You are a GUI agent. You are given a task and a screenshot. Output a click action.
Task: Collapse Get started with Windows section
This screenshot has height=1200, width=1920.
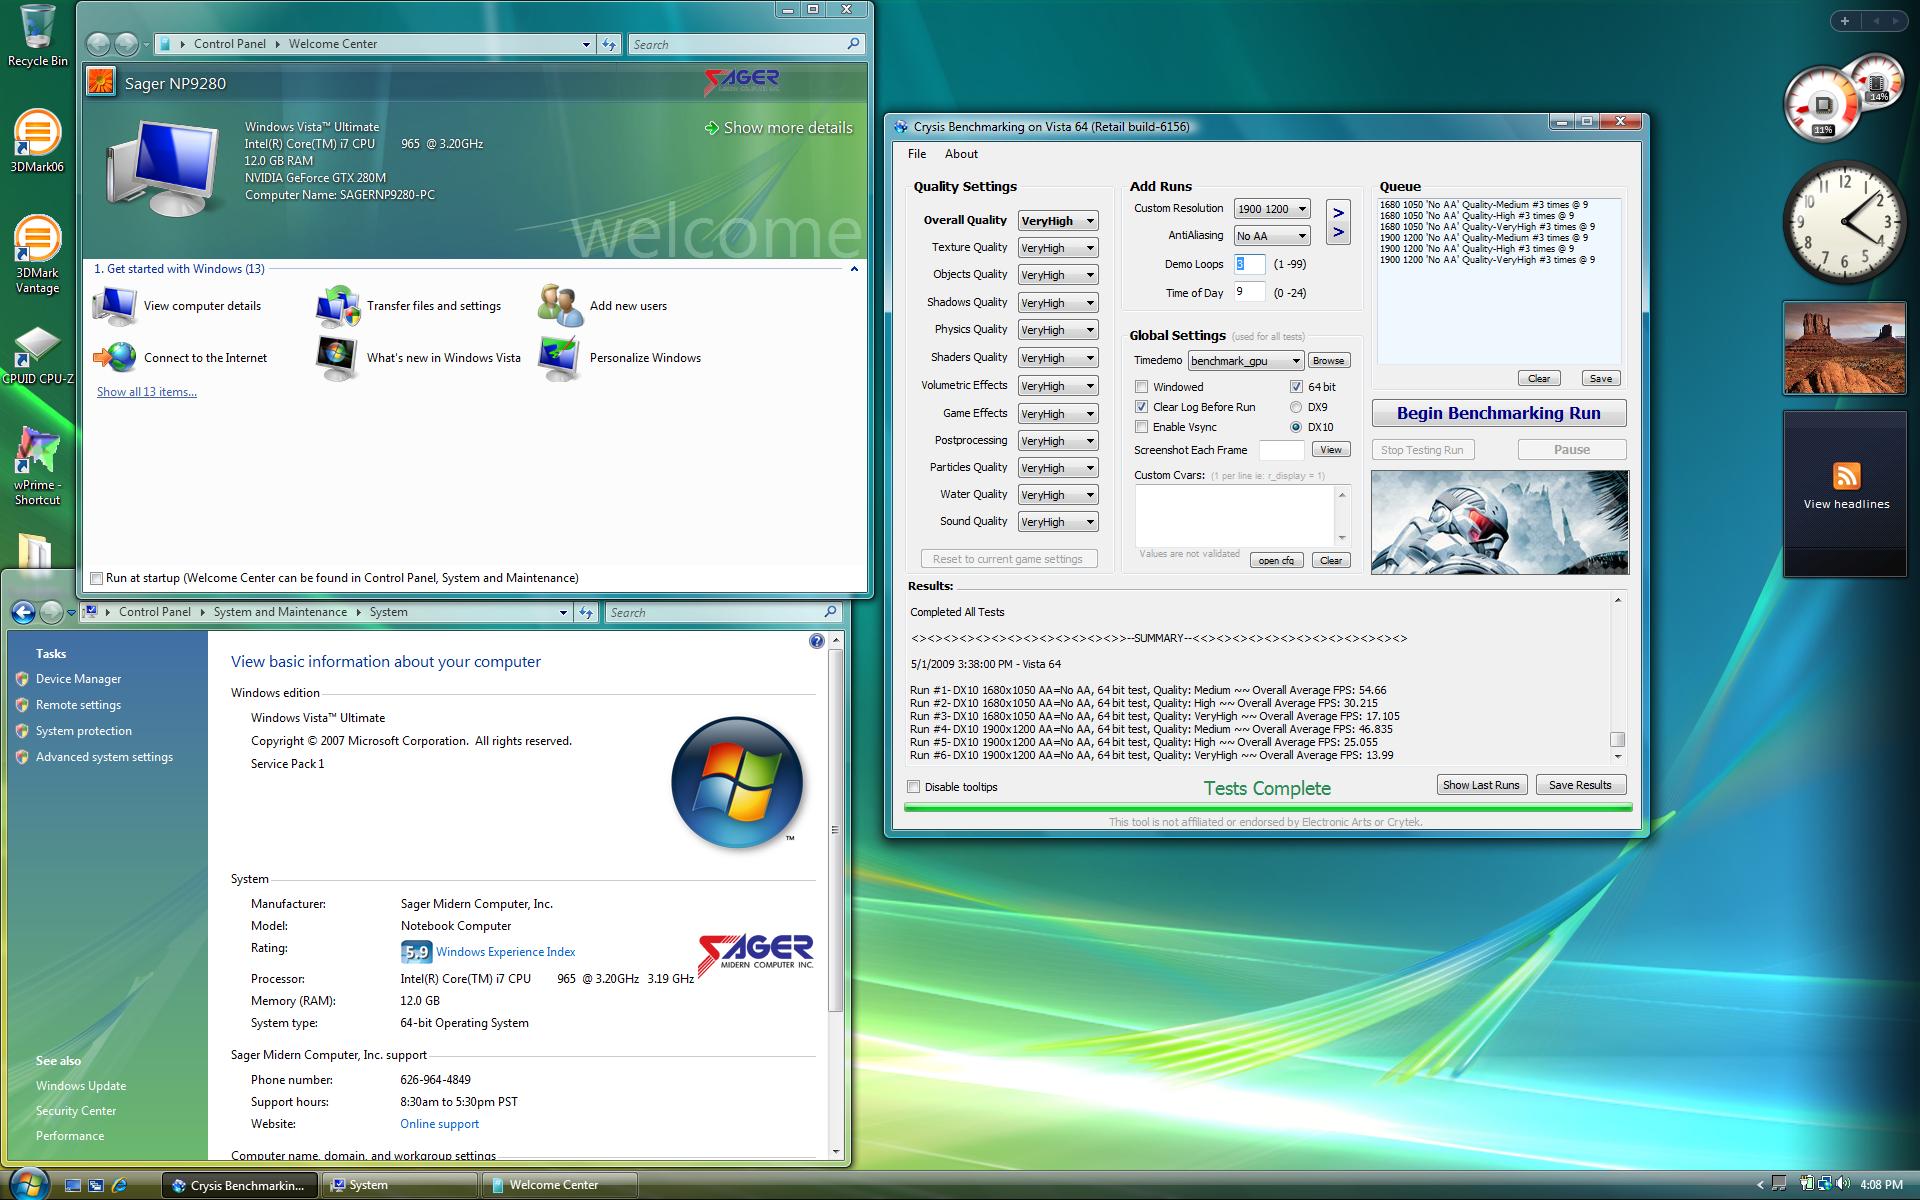pos(854,269)
